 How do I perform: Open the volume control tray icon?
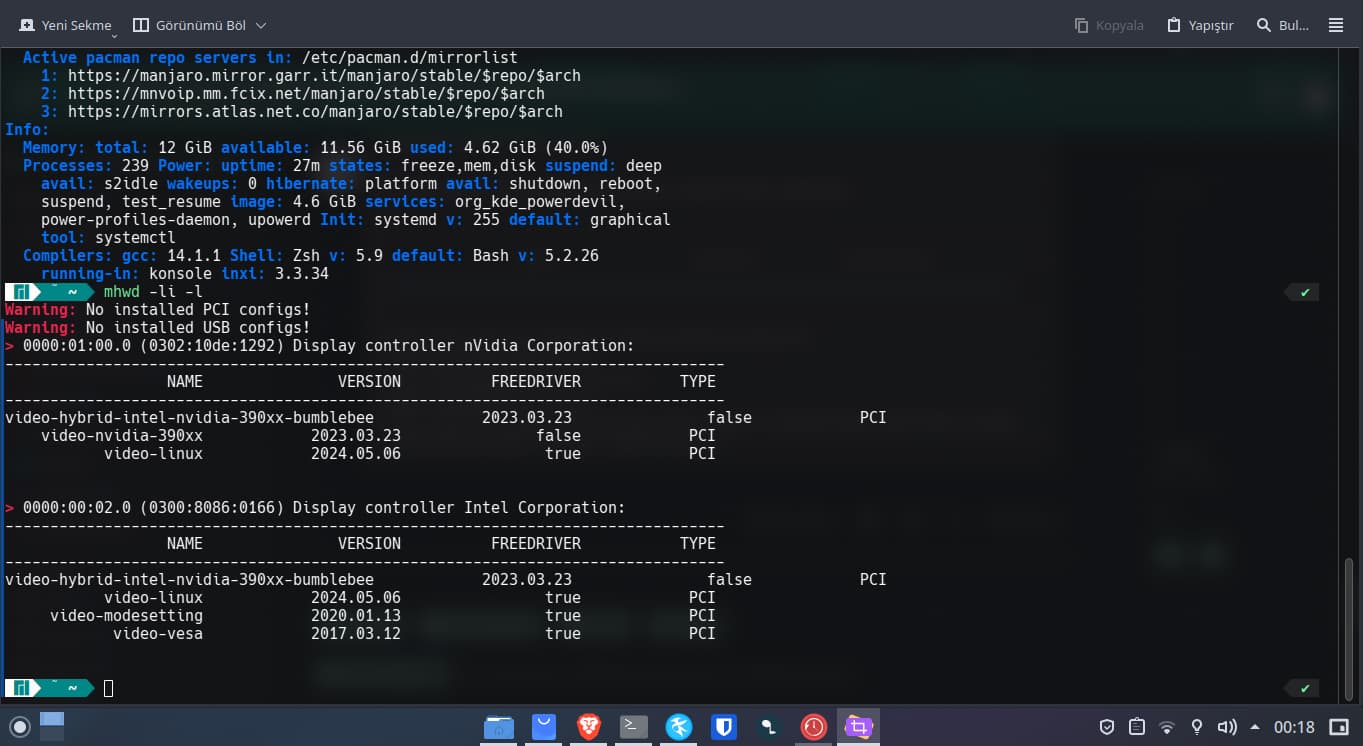[1227, 727]
